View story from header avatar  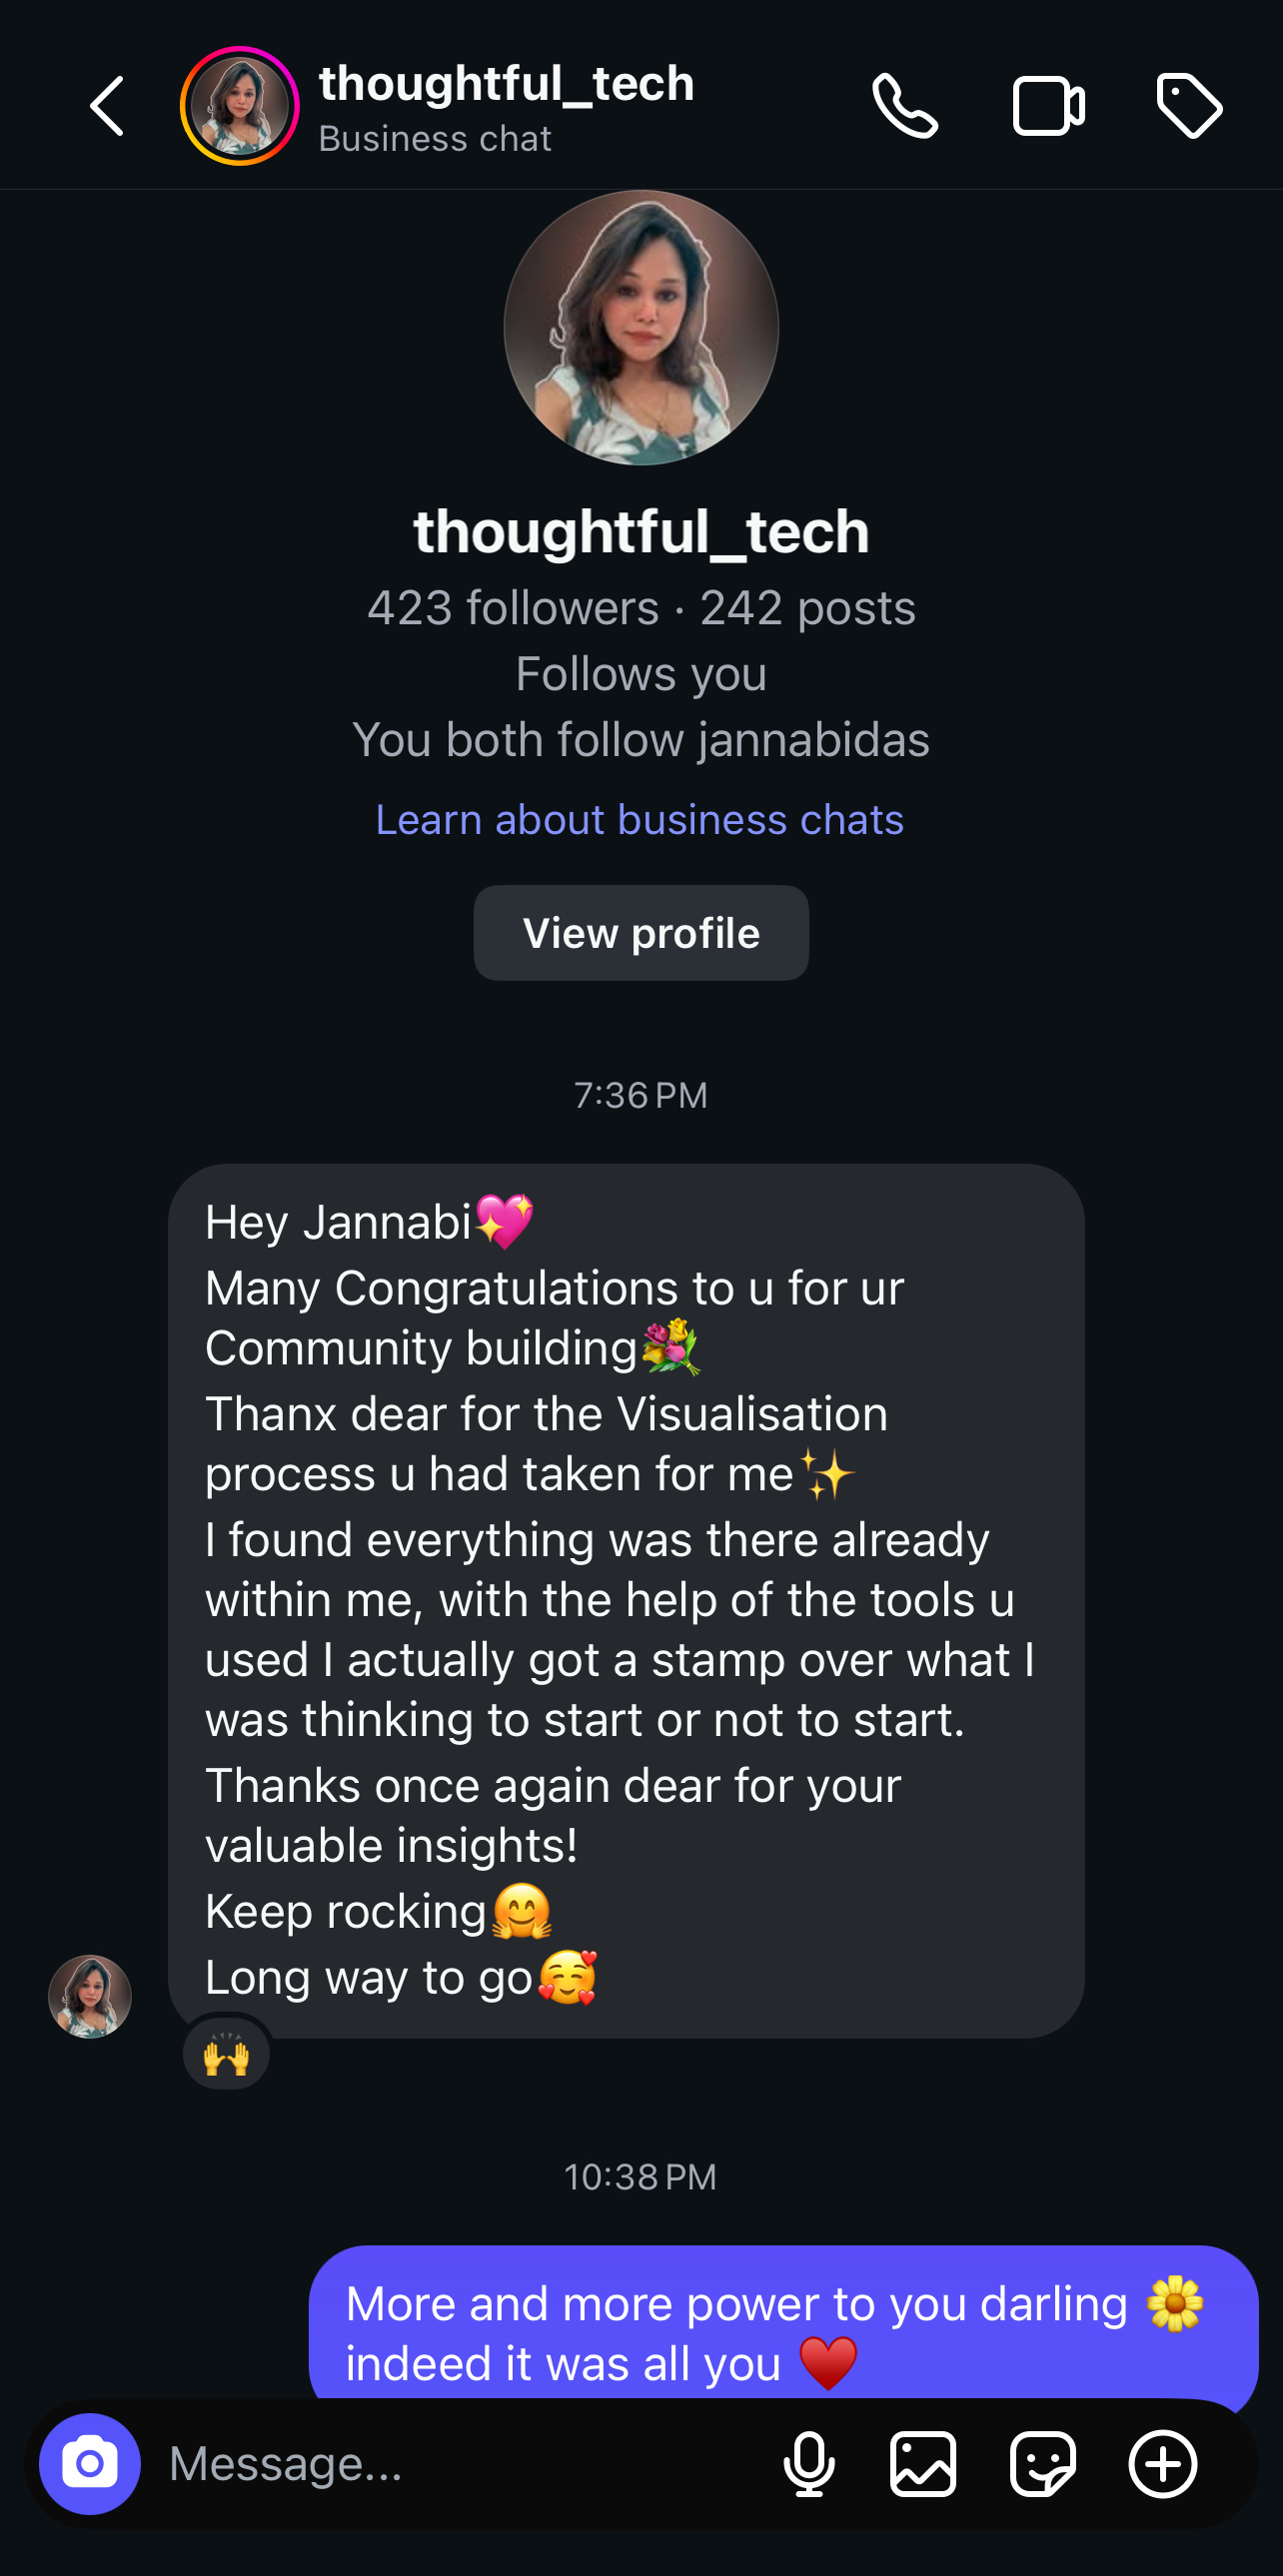pos(239,106)
